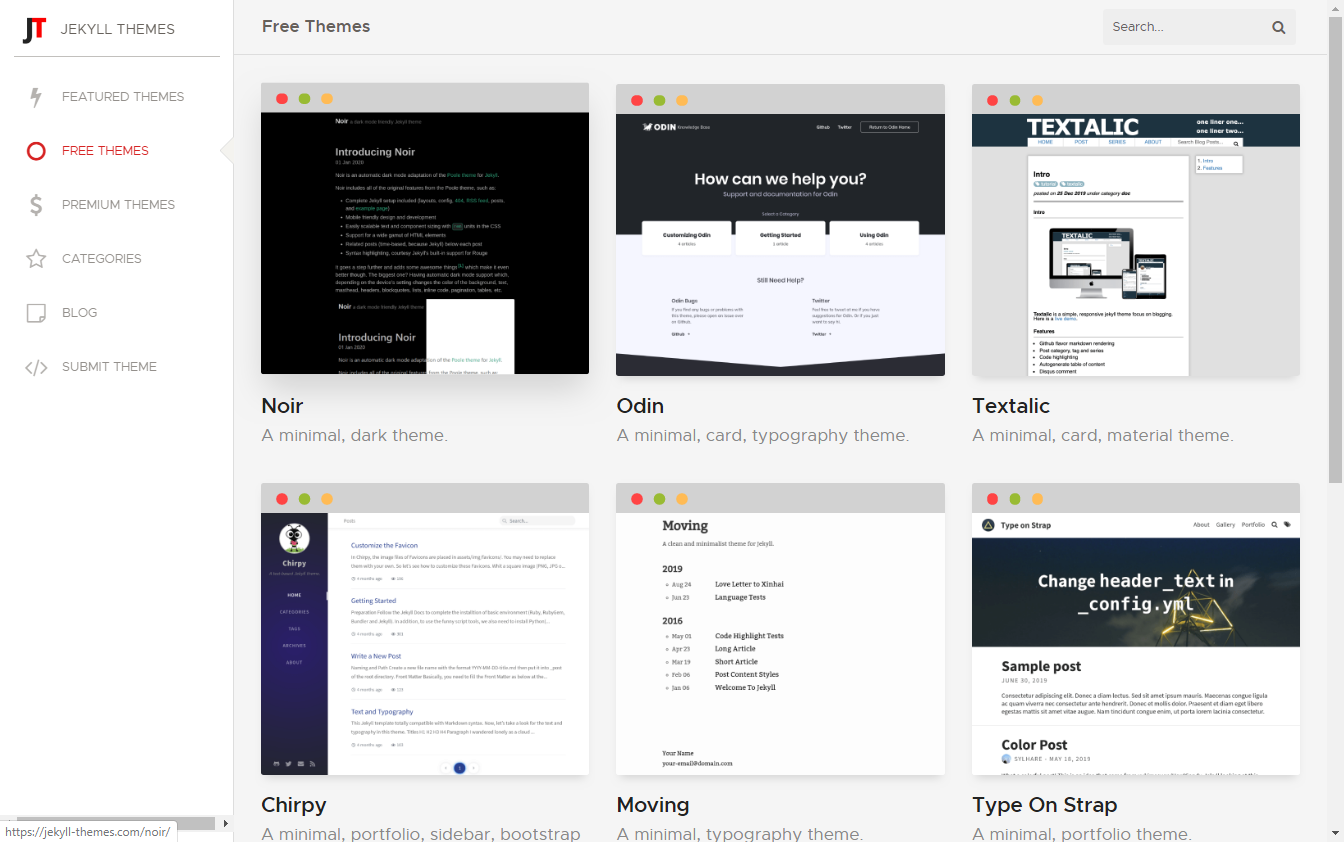
Task: Click the sidebar horizontal scrollbar right arrow
Action: [x=225, y=823]
